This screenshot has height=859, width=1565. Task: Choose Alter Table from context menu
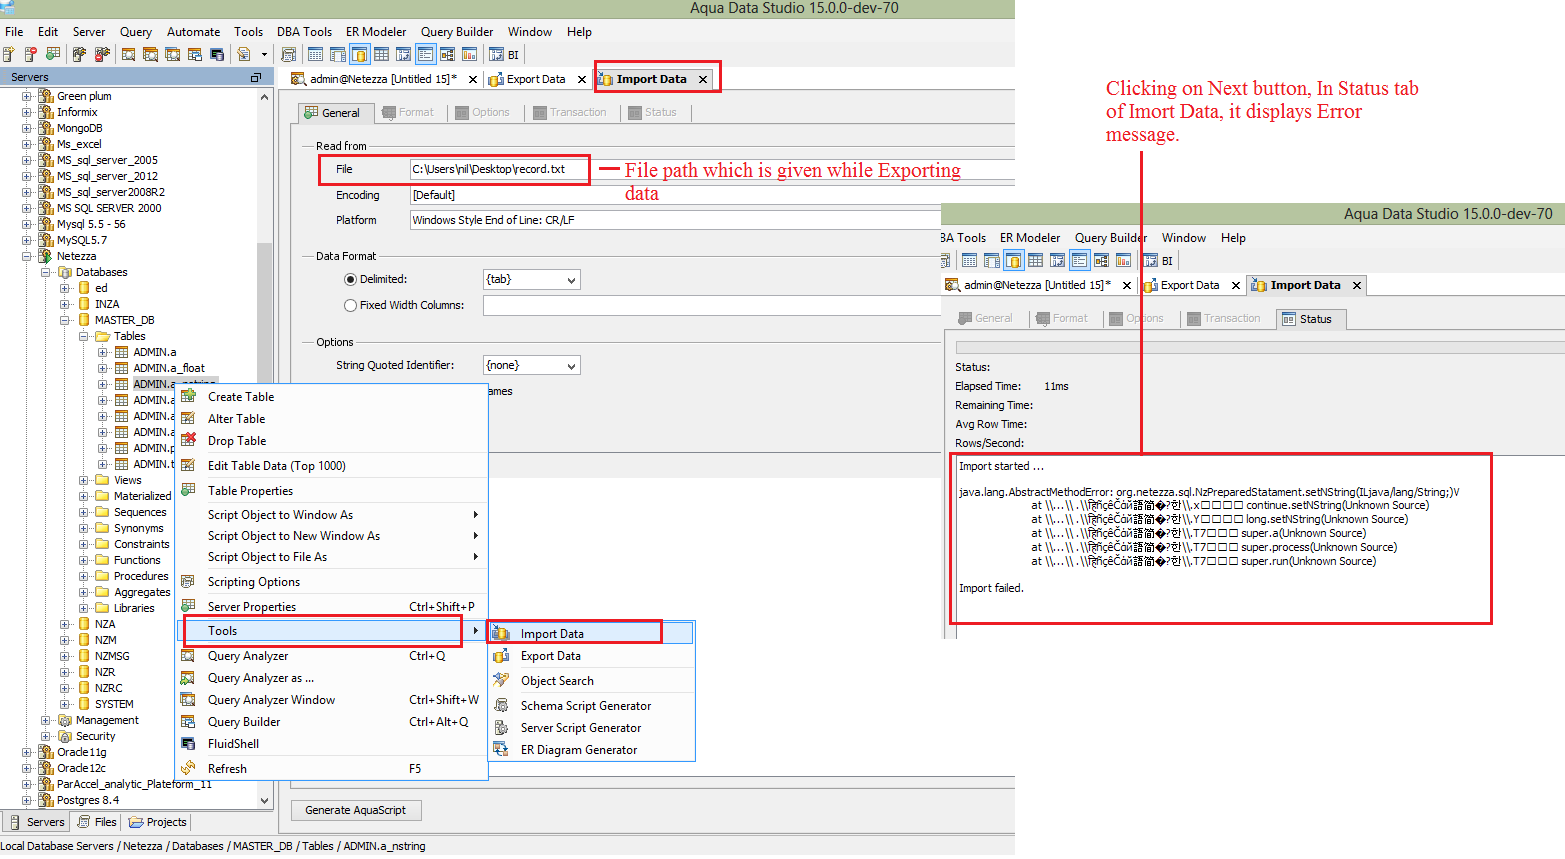(x=236, y=418)
